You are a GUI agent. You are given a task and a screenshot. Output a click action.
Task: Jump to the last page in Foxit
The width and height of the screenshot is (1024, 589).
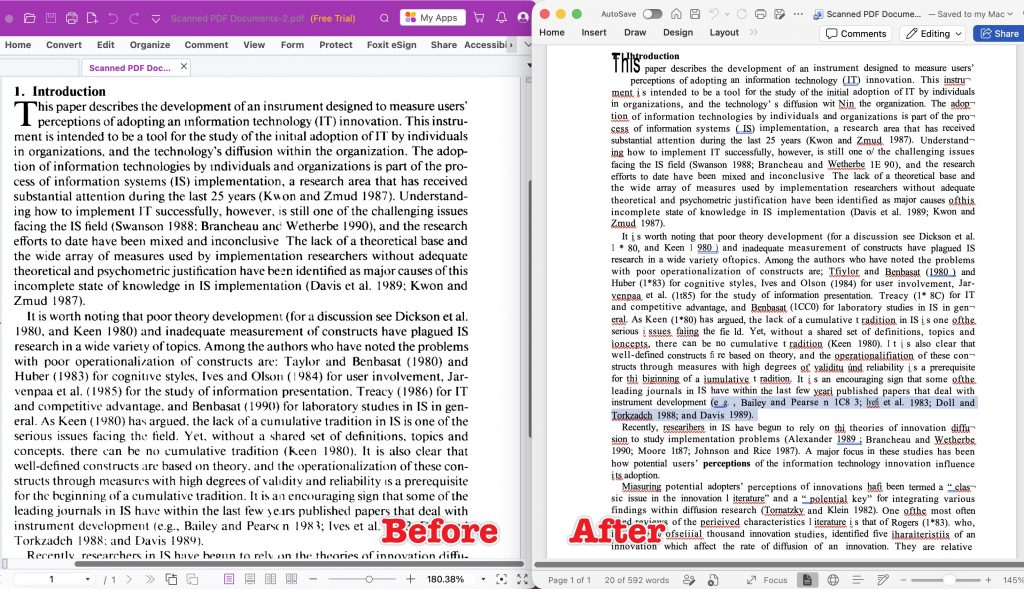(x=150, y=579)
